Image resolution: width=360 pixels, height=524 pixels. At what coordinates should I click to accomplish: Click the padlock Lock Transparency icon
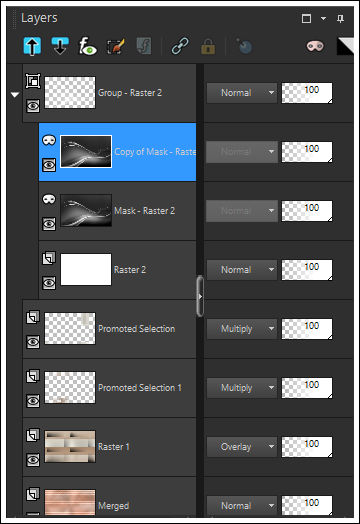(208, 46)
